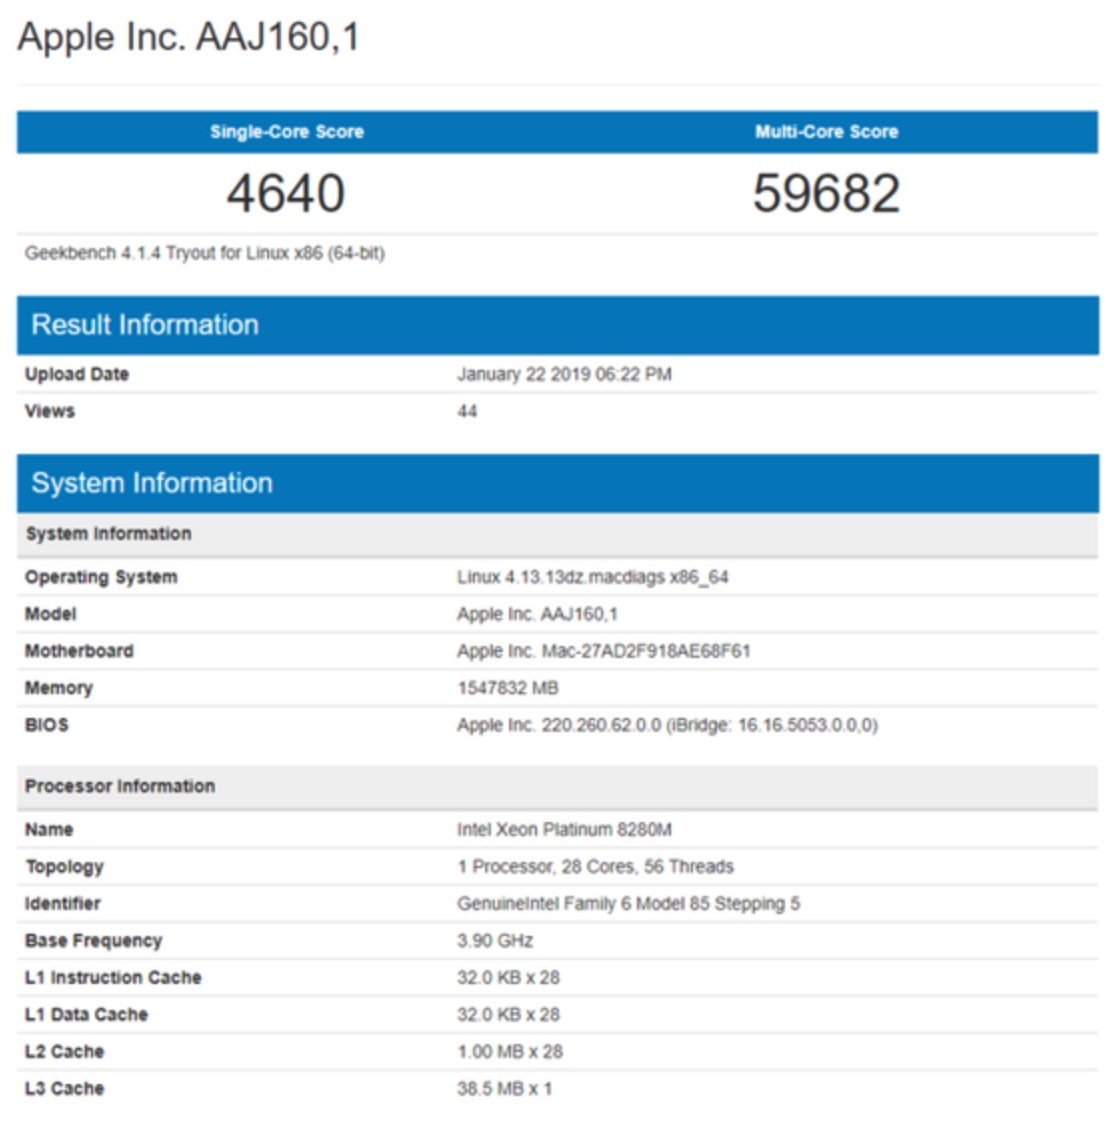Select the GenuineIntel Family 6 Model 85 value
The image size is (1106, 1130).
[x=628, y=904]
